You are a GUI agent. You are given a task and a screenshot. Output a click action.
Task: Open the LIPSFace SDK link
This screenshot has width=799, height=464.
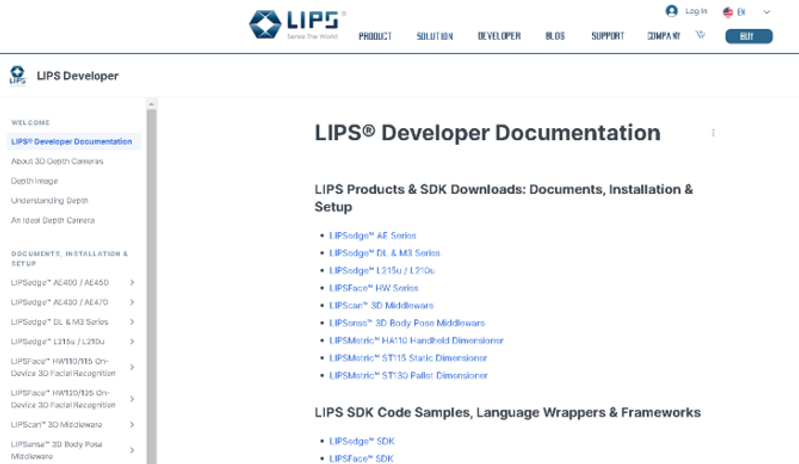coord(361,458)
